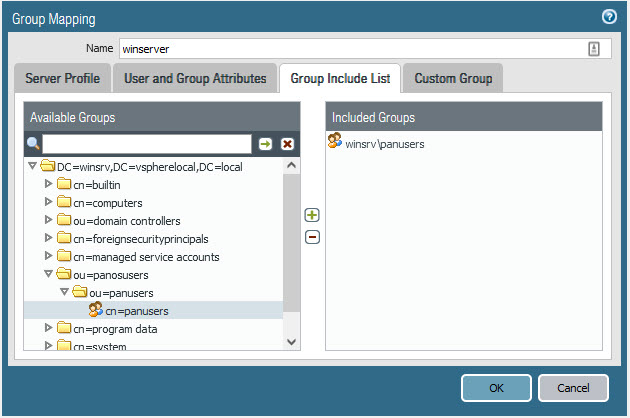Click the winsrv\panusers group icon in Included Groups
630x418 pixels.
point(335,143)
